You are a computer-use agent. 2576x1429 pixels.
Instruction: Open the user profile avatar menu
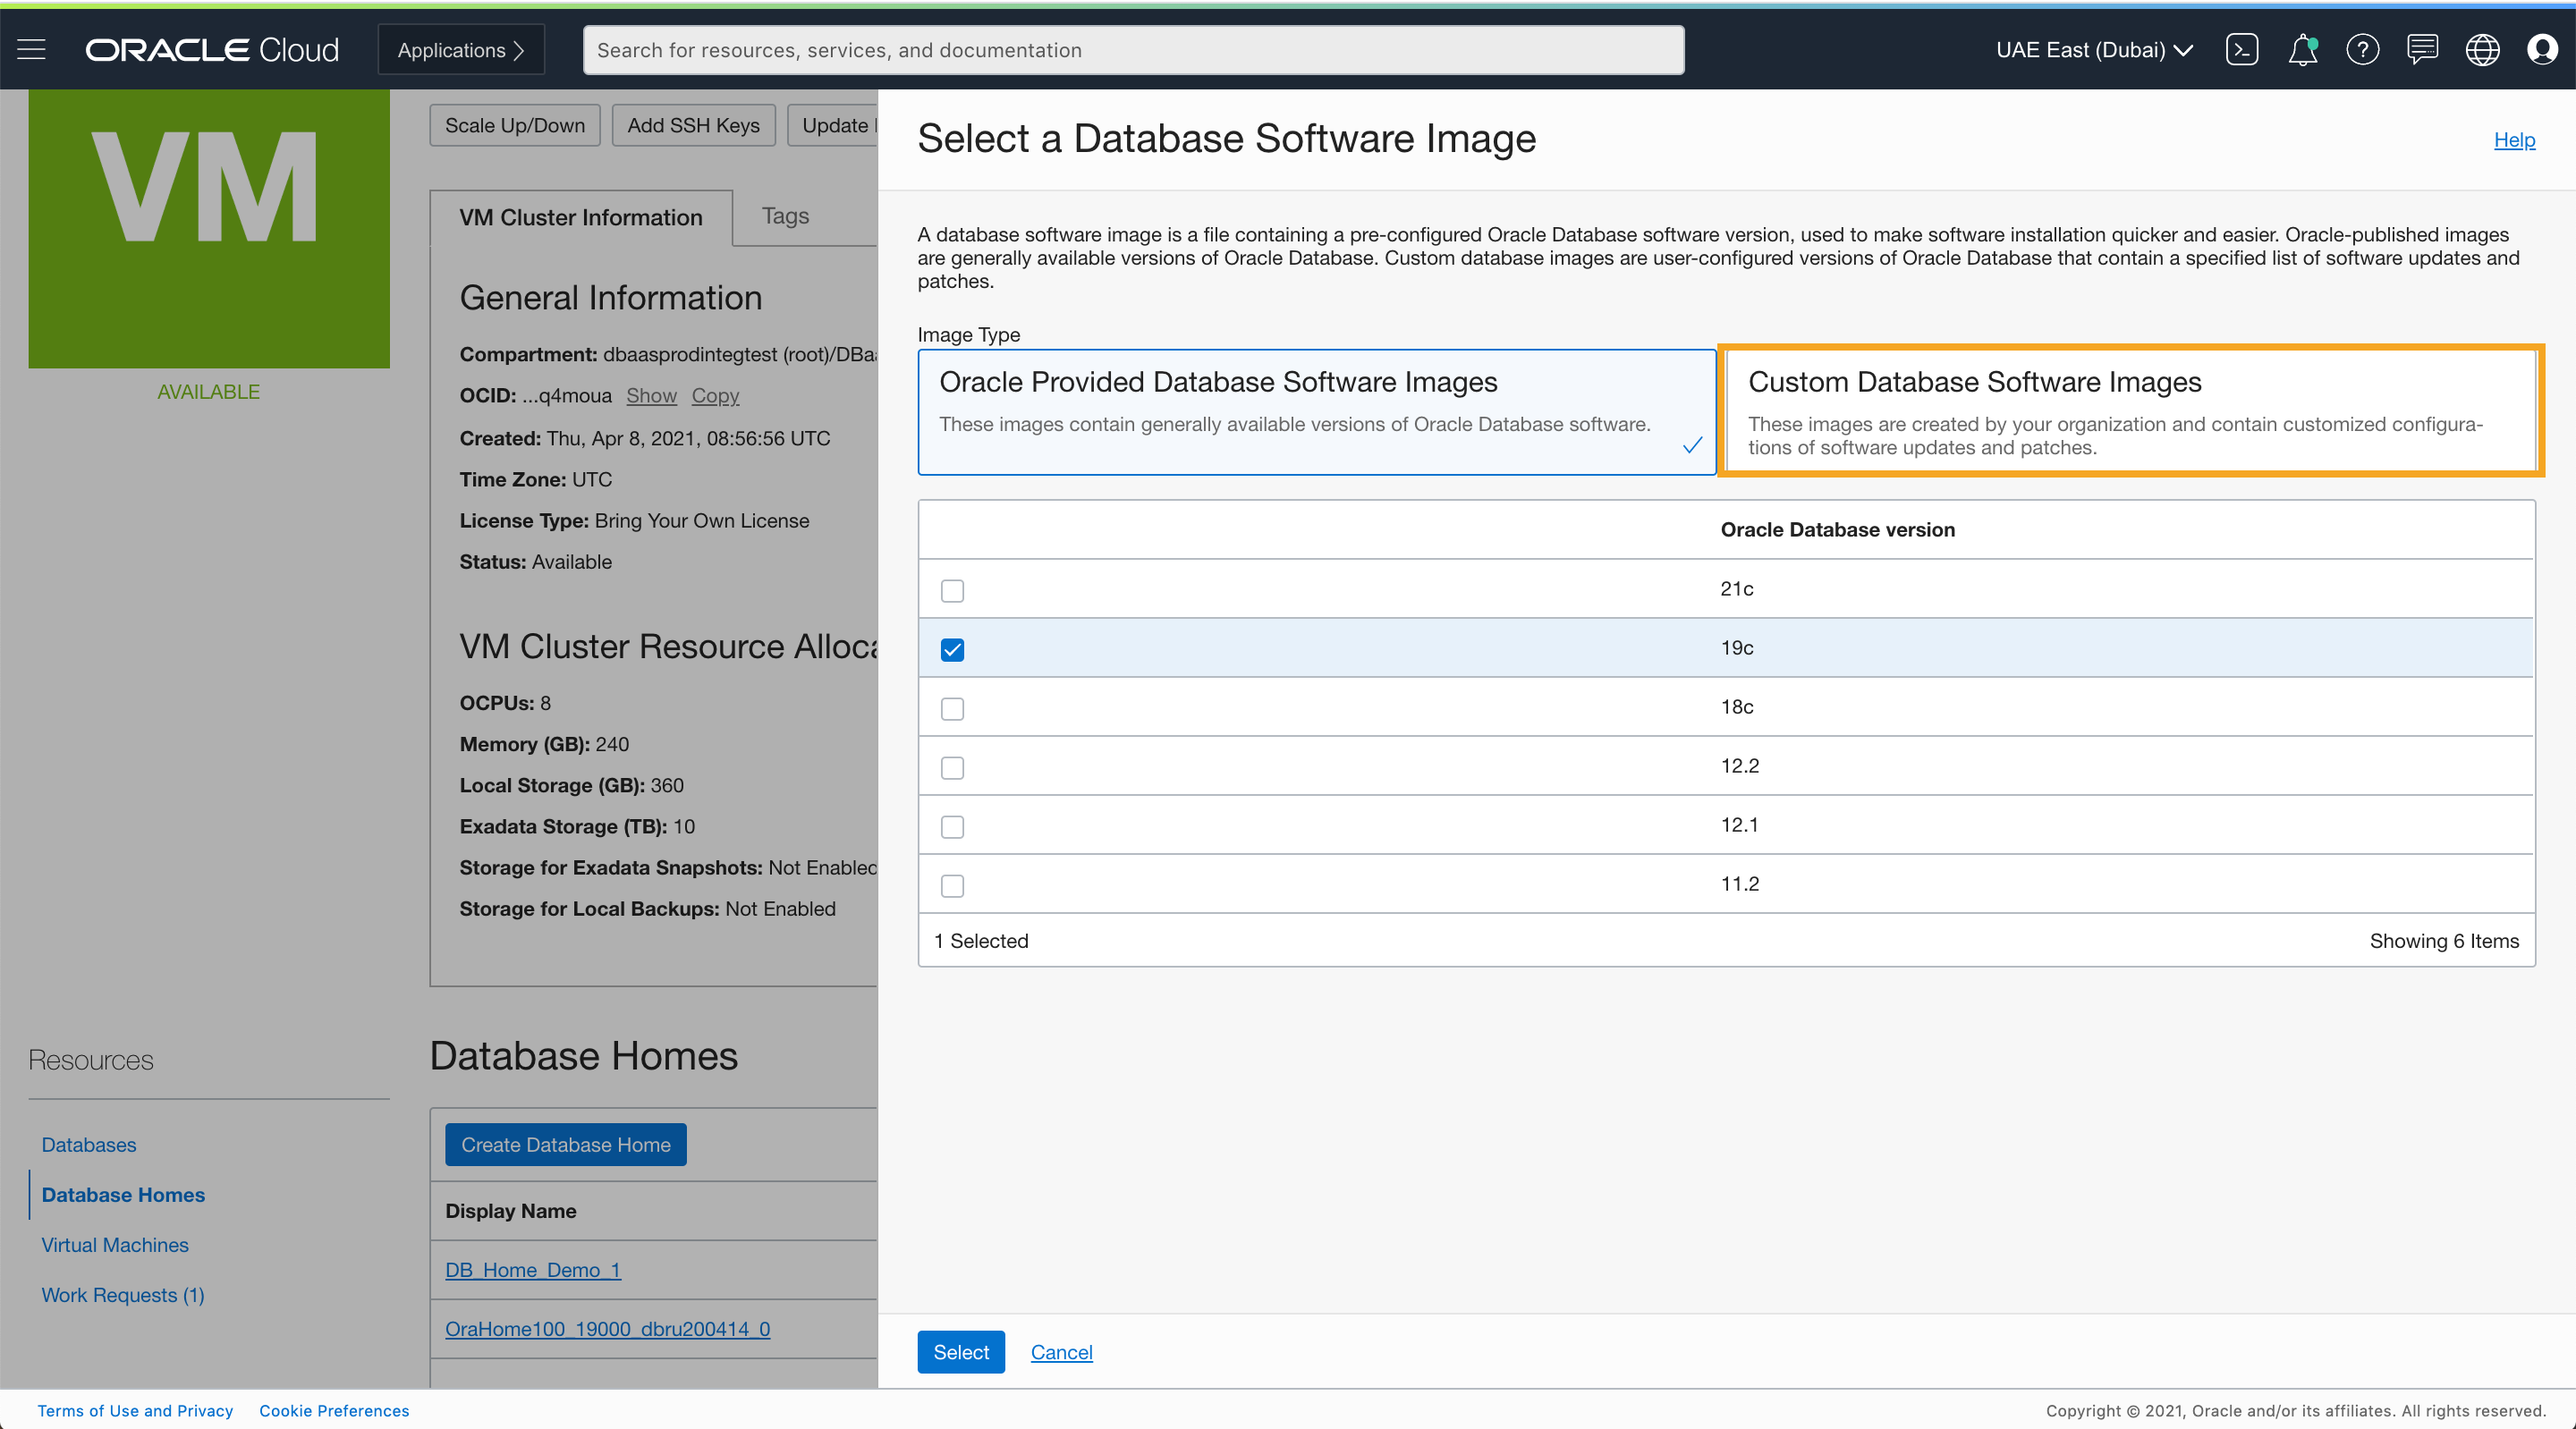tap(2542, 49)
